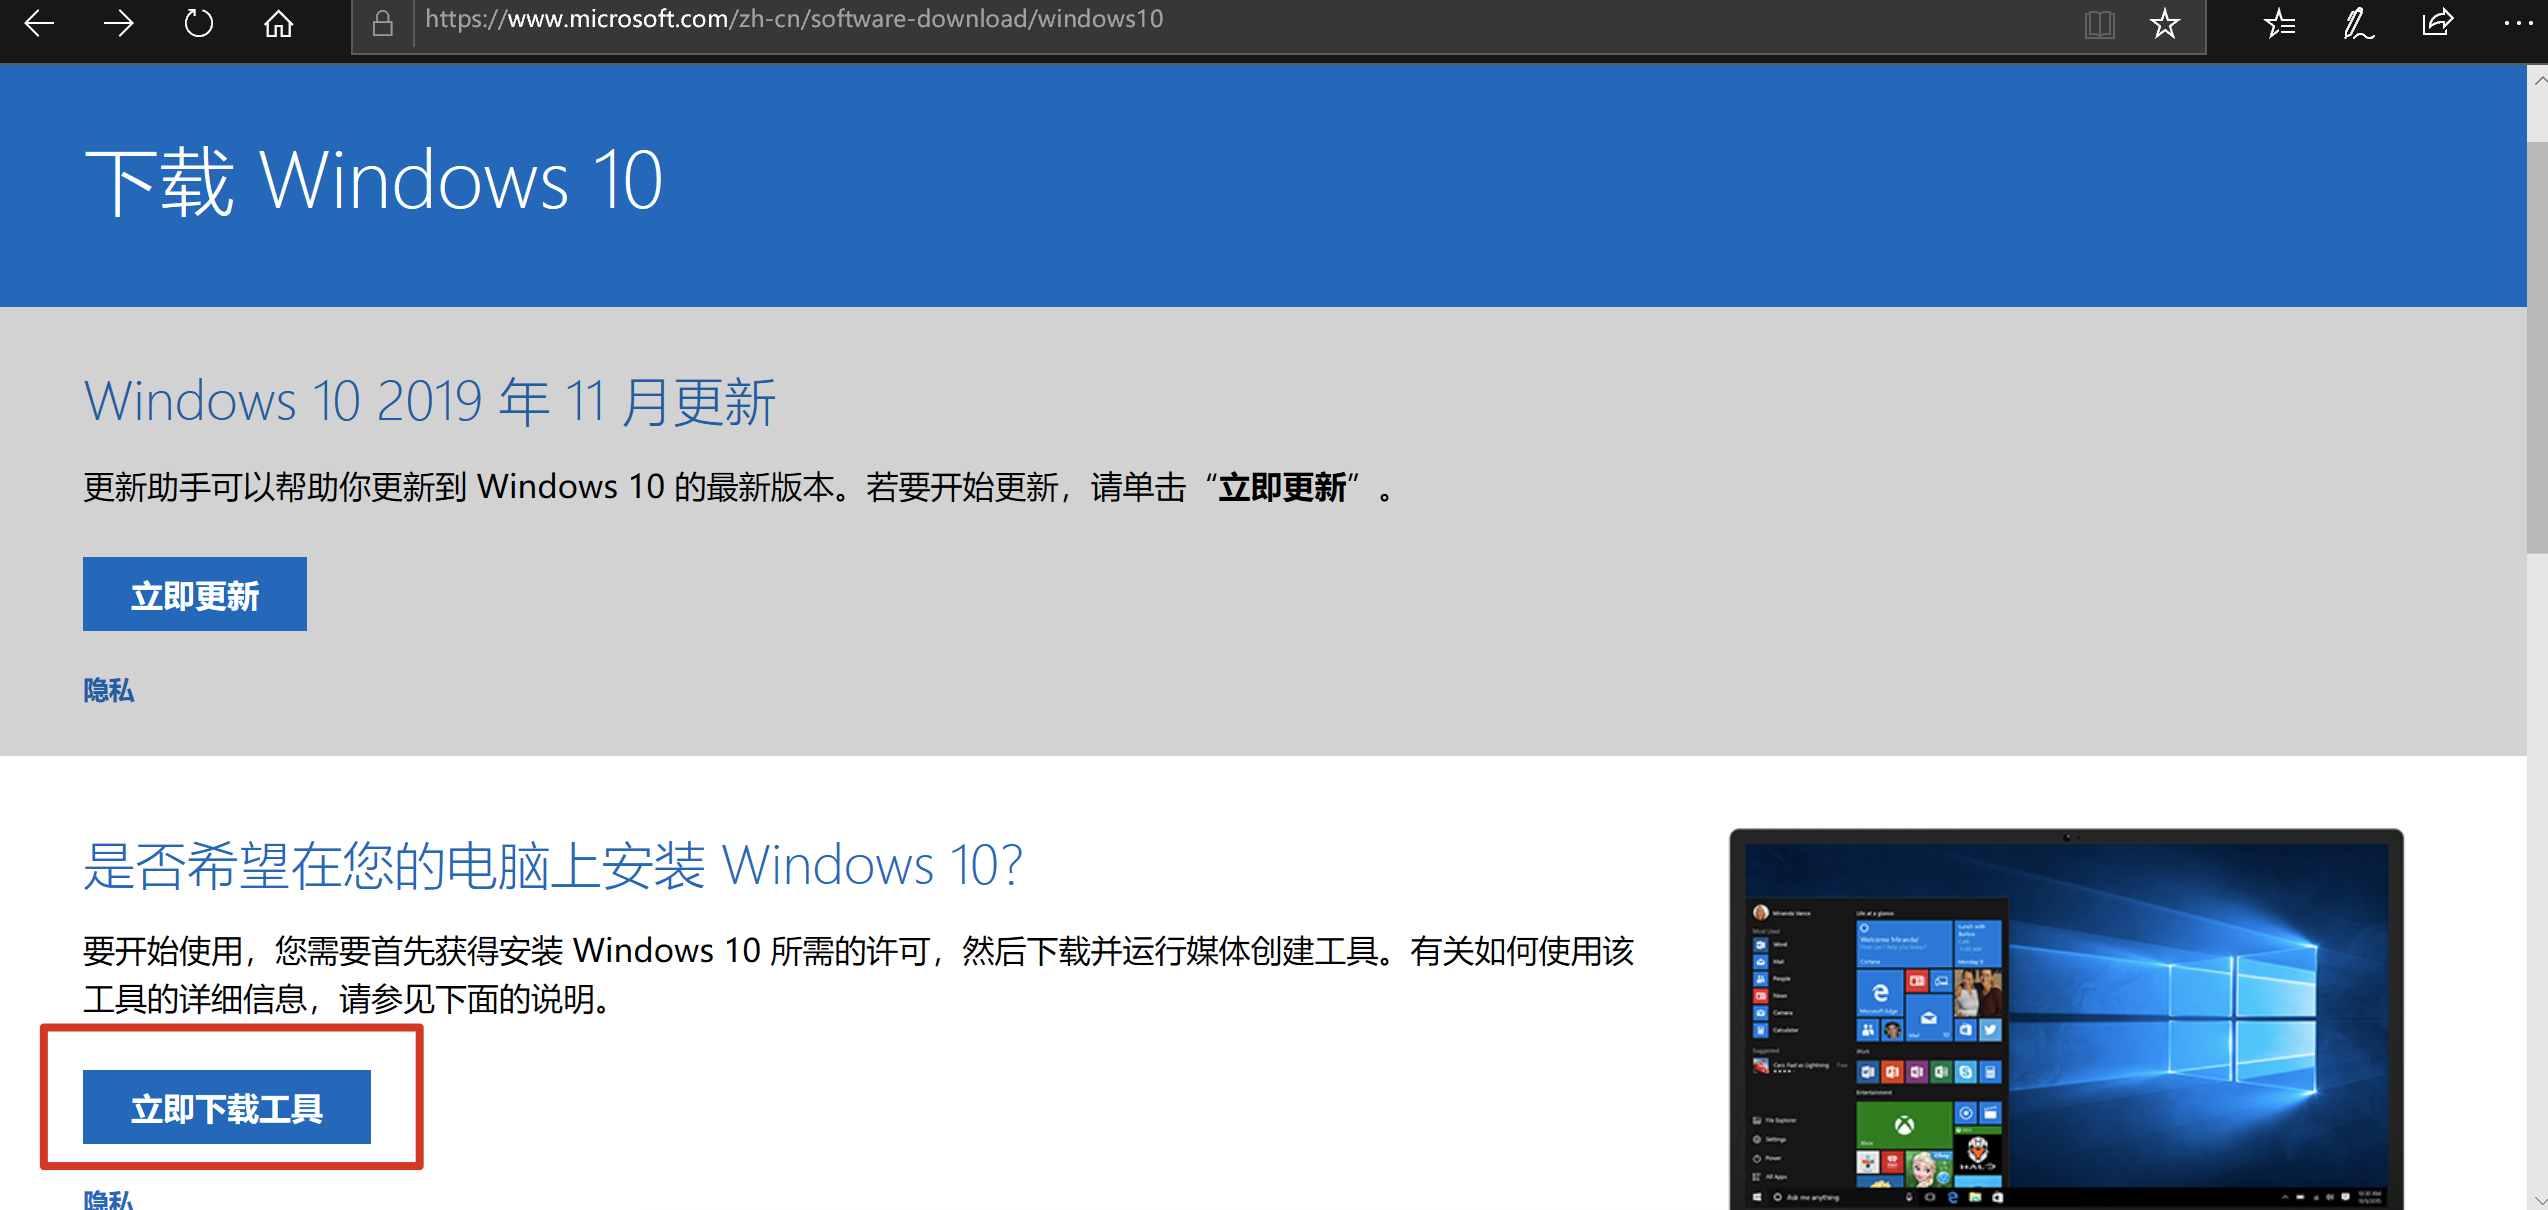Viewport: 2548px width, 1210px height.
Task: Click the 立即下载工具 button
Action: point(227,1107)
